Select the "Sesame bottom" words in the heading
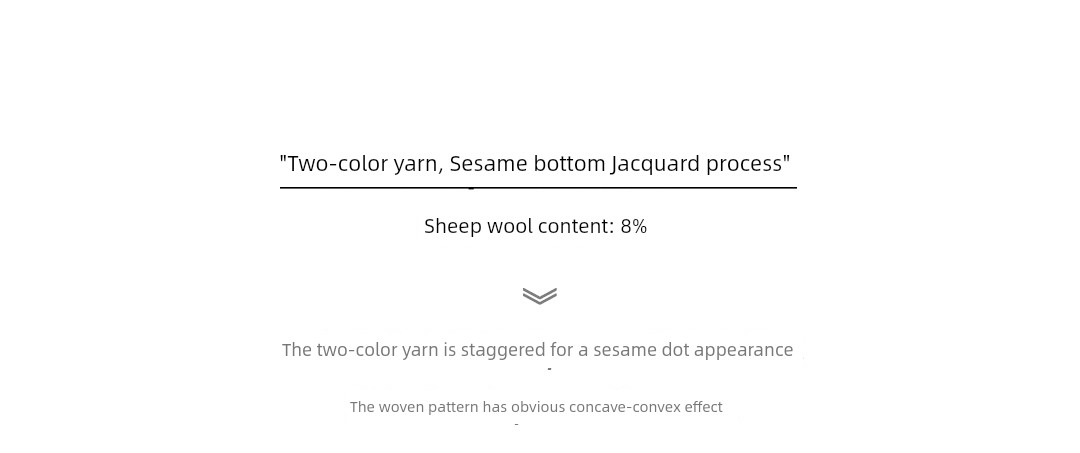The image size is (1080, 453). tap(527, 164)
